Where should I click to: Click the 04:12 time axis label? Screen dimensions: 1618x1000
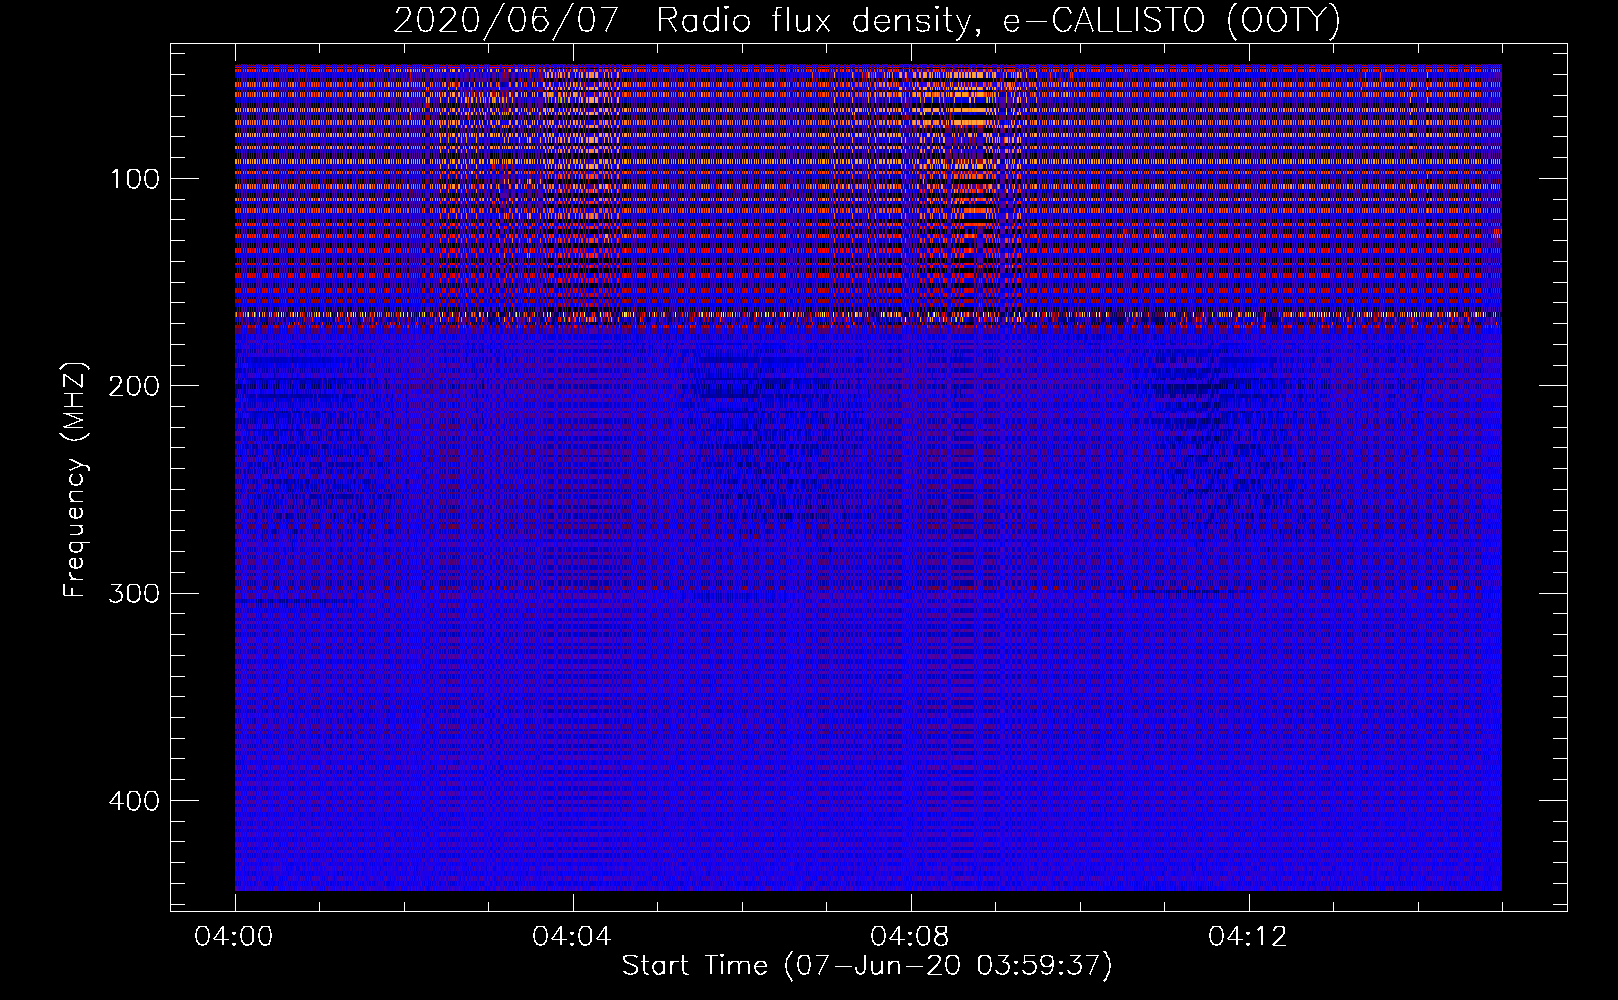(x=1249, y=937)
